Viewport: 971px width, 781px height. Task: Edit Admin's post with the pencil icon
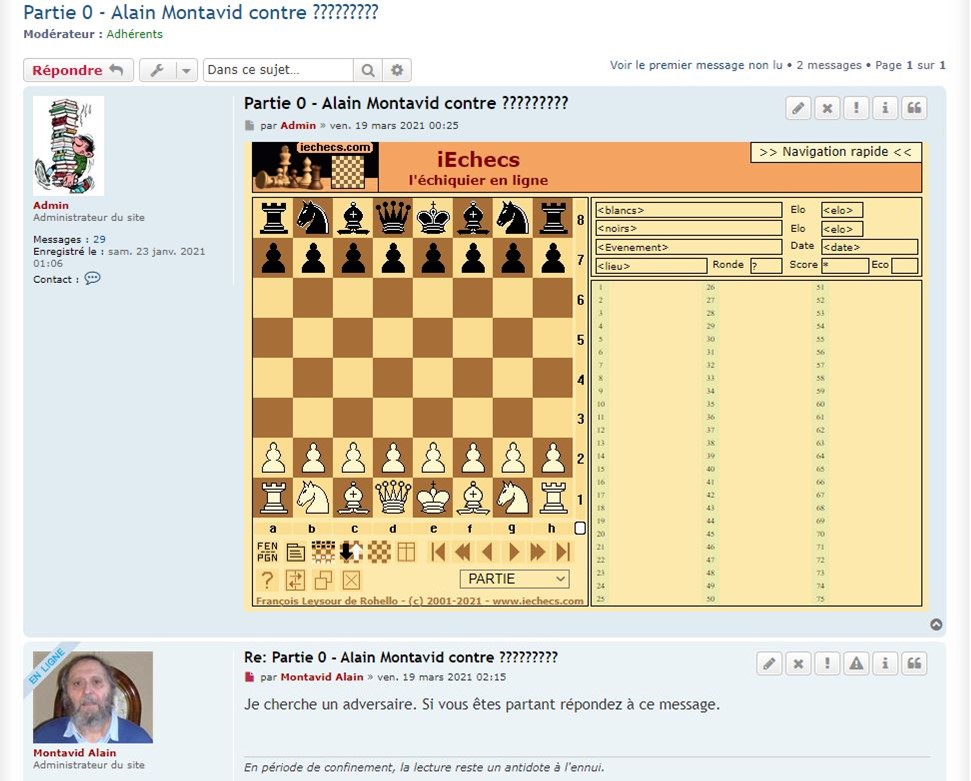(798, 108)
